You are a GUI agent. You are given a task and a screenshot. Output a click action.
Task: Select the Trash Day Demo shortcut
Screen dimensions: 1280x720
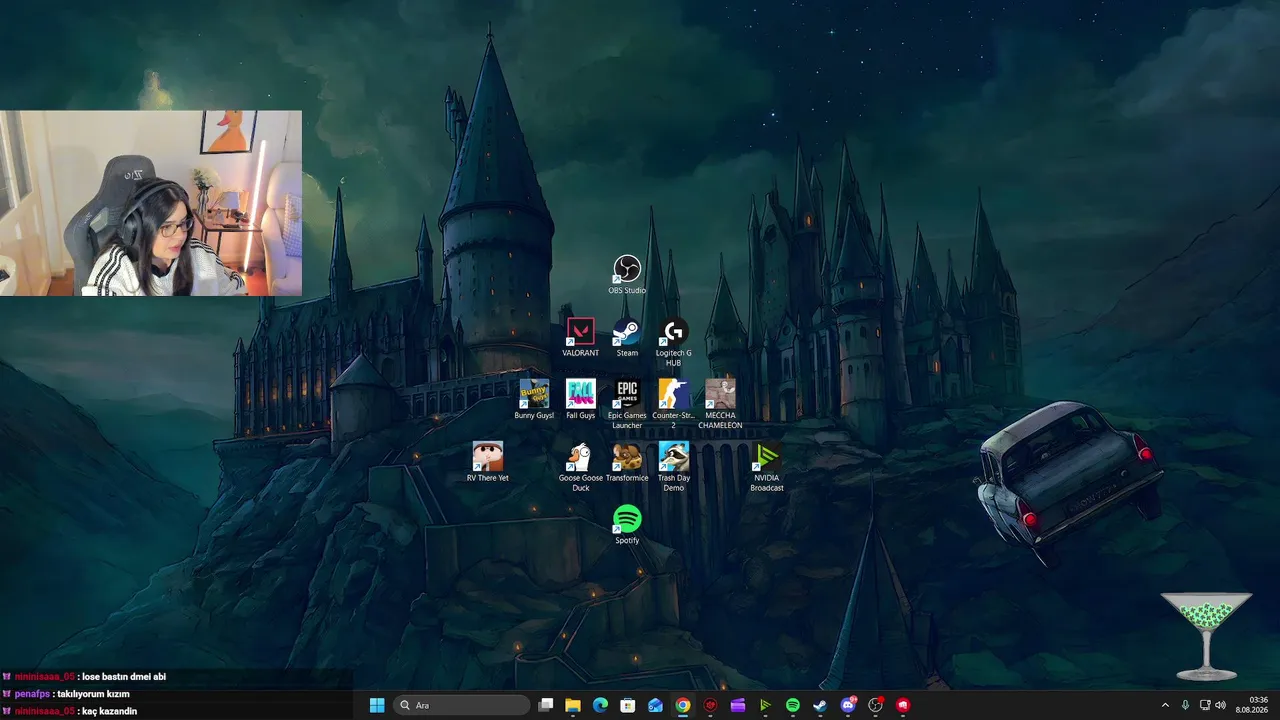(x=673, y=467)
